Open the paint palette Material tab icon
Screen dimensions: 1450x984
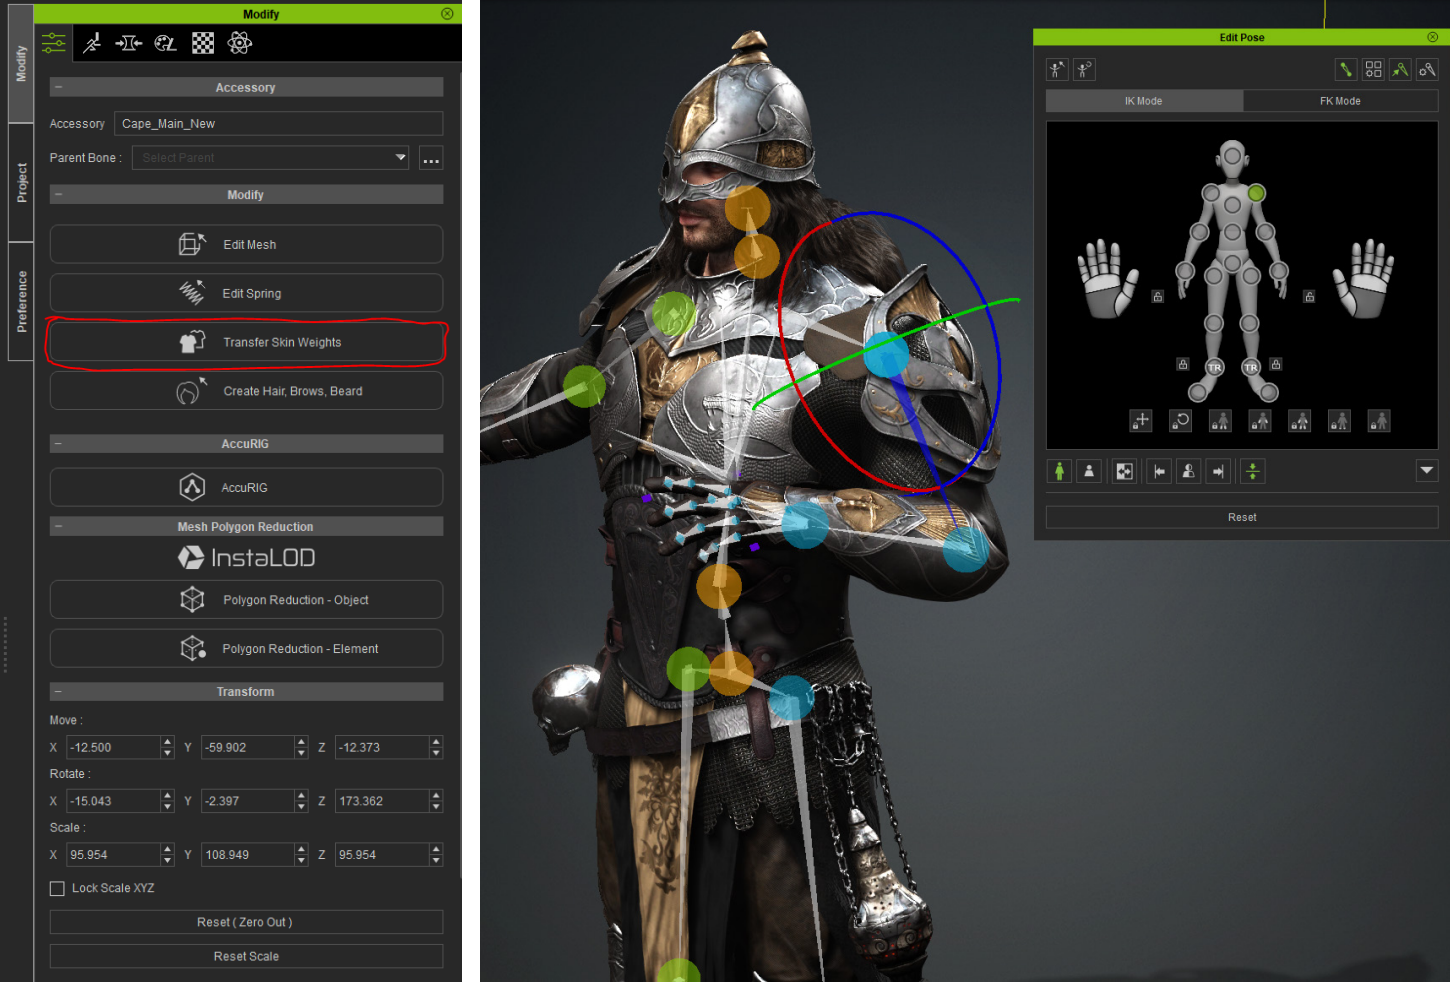point(166,43)
